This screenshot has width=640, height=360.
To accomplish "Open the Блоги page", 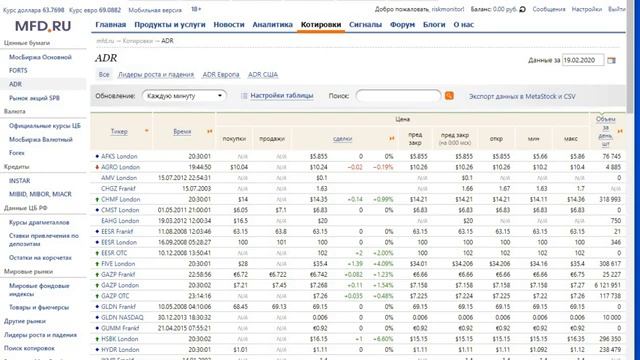I will coord(434,24).
